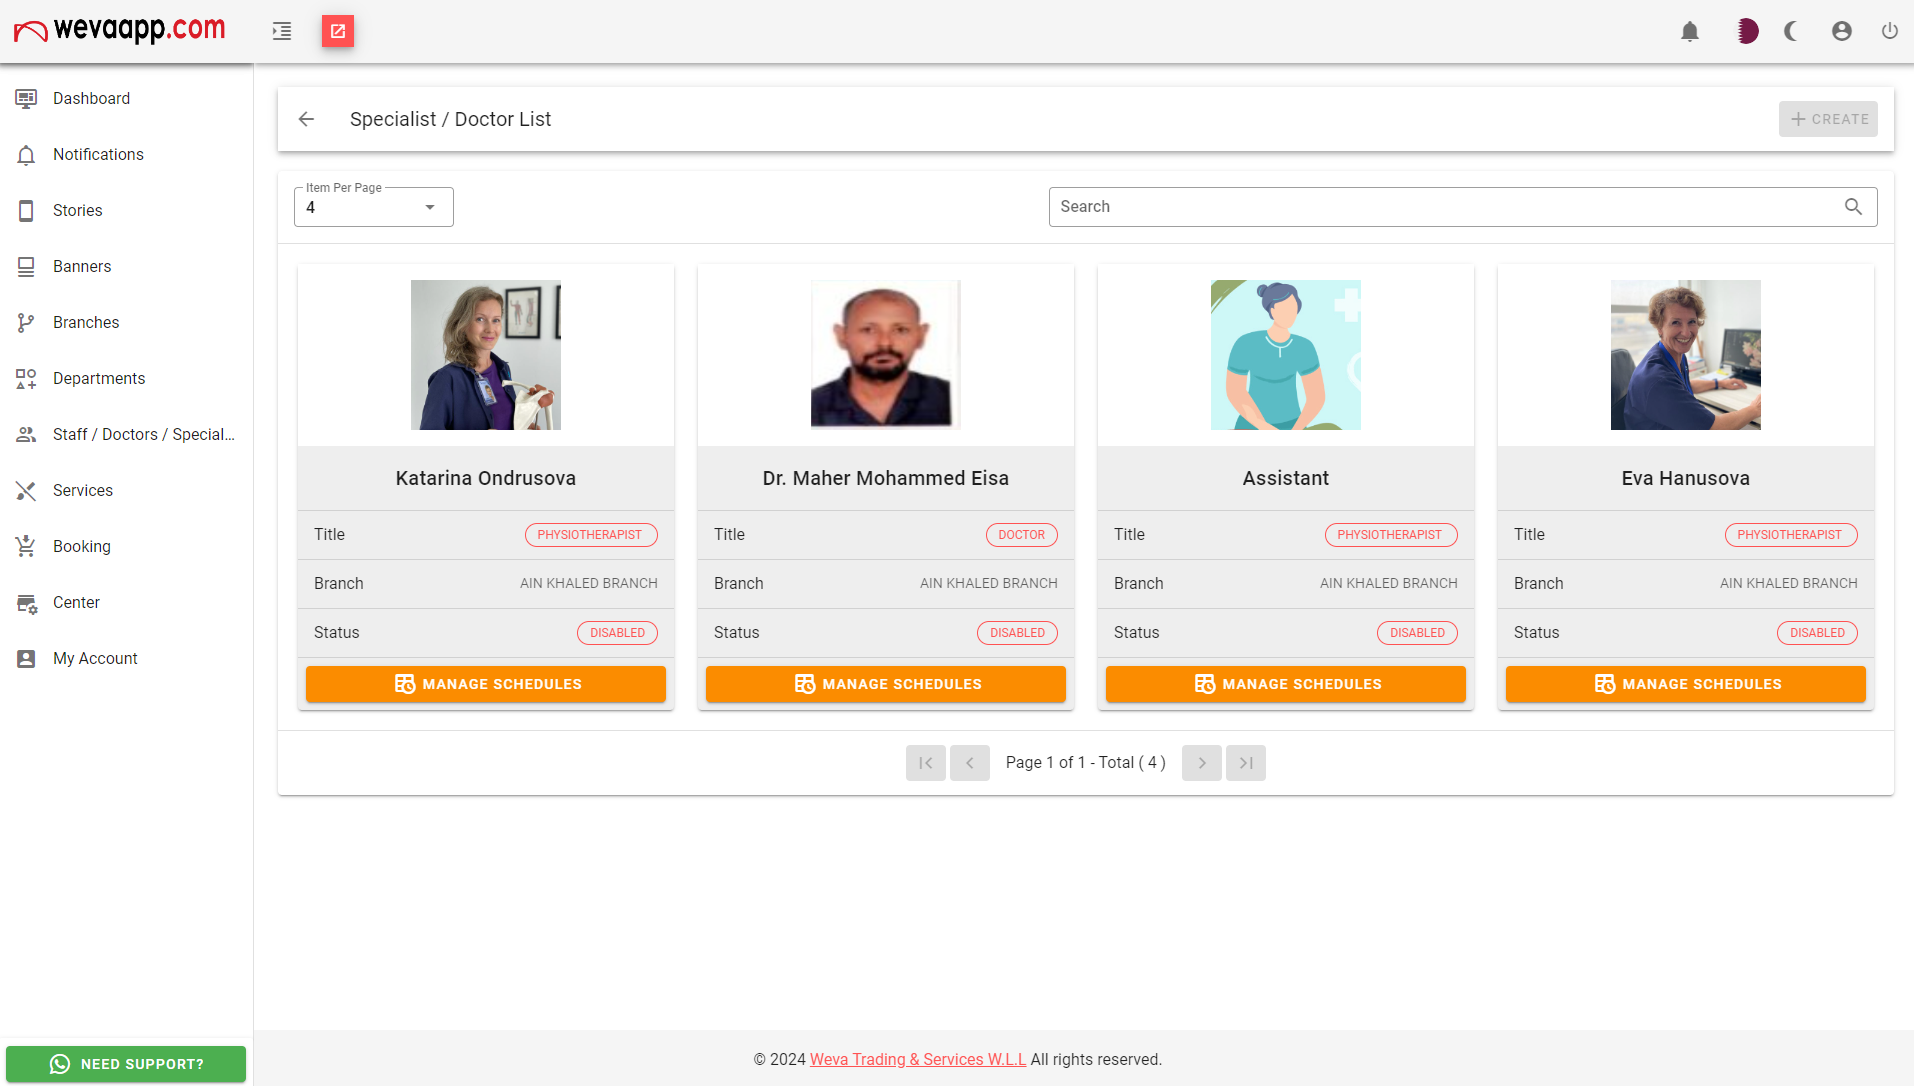Click Assistant's AIN KHALED BRANCH text
Image resolution: width=1914 pixels, height=1086 pixels.
click(1388, 583)
